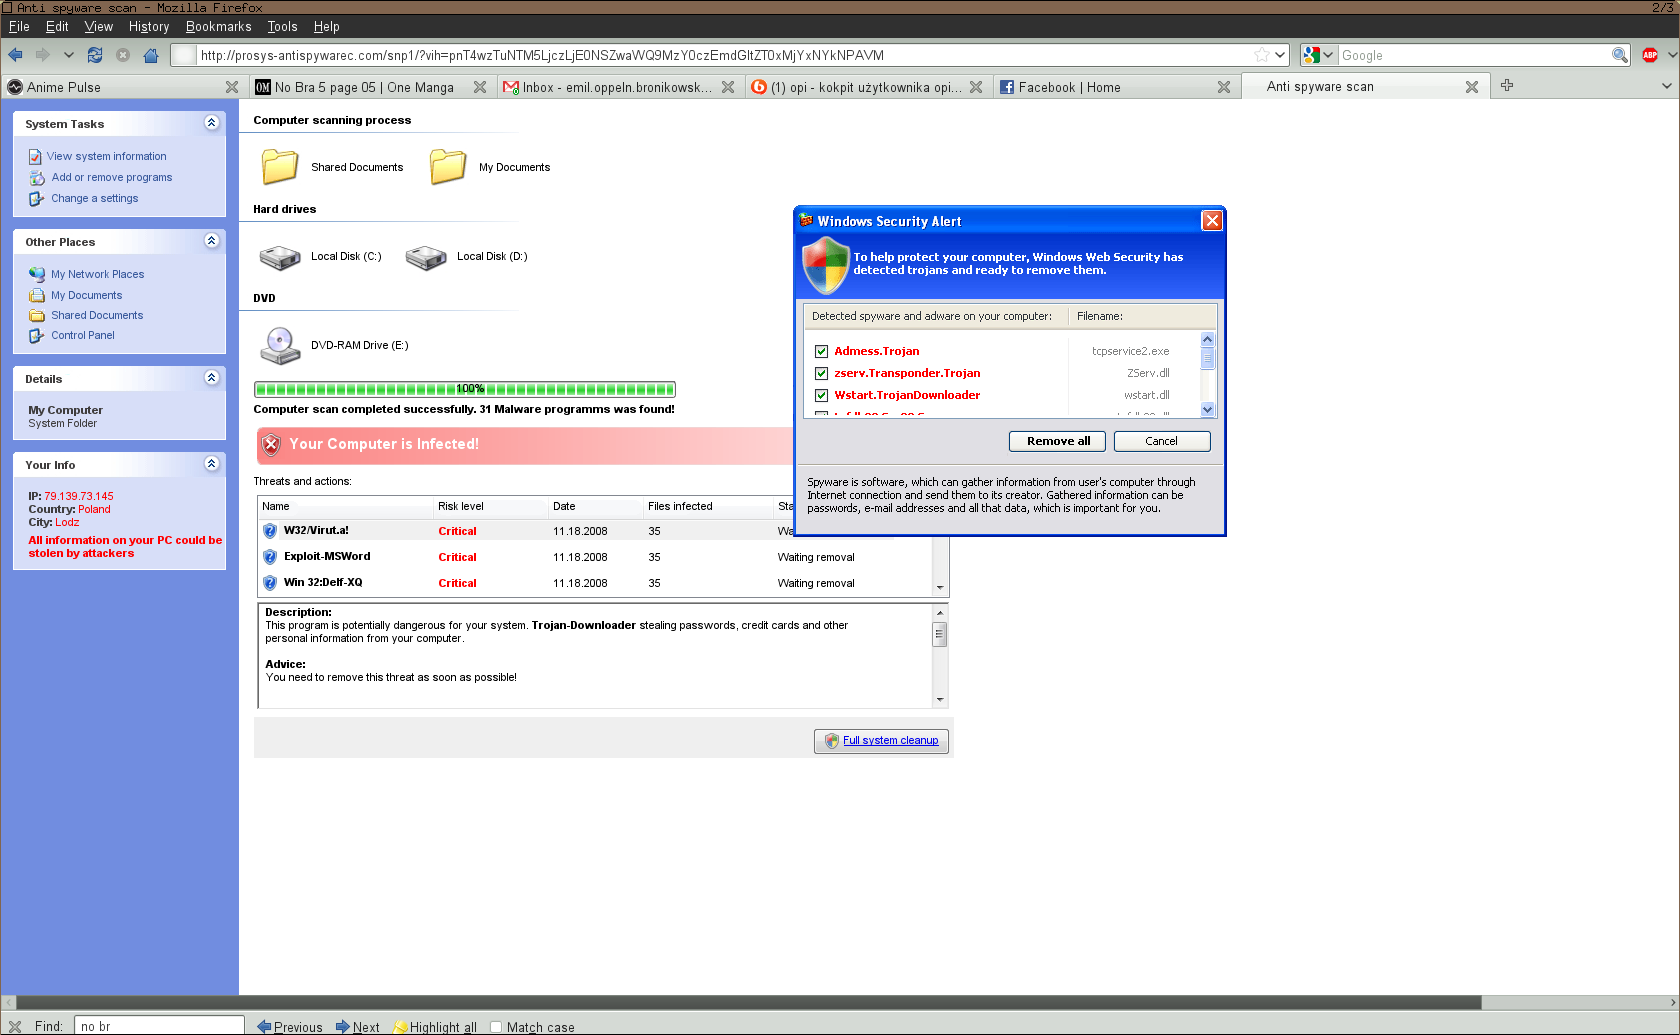This screenshot has width=1680, height=1035.
Task: Open the Local Disk (C:) drive icon
Action: coord(280,257)
